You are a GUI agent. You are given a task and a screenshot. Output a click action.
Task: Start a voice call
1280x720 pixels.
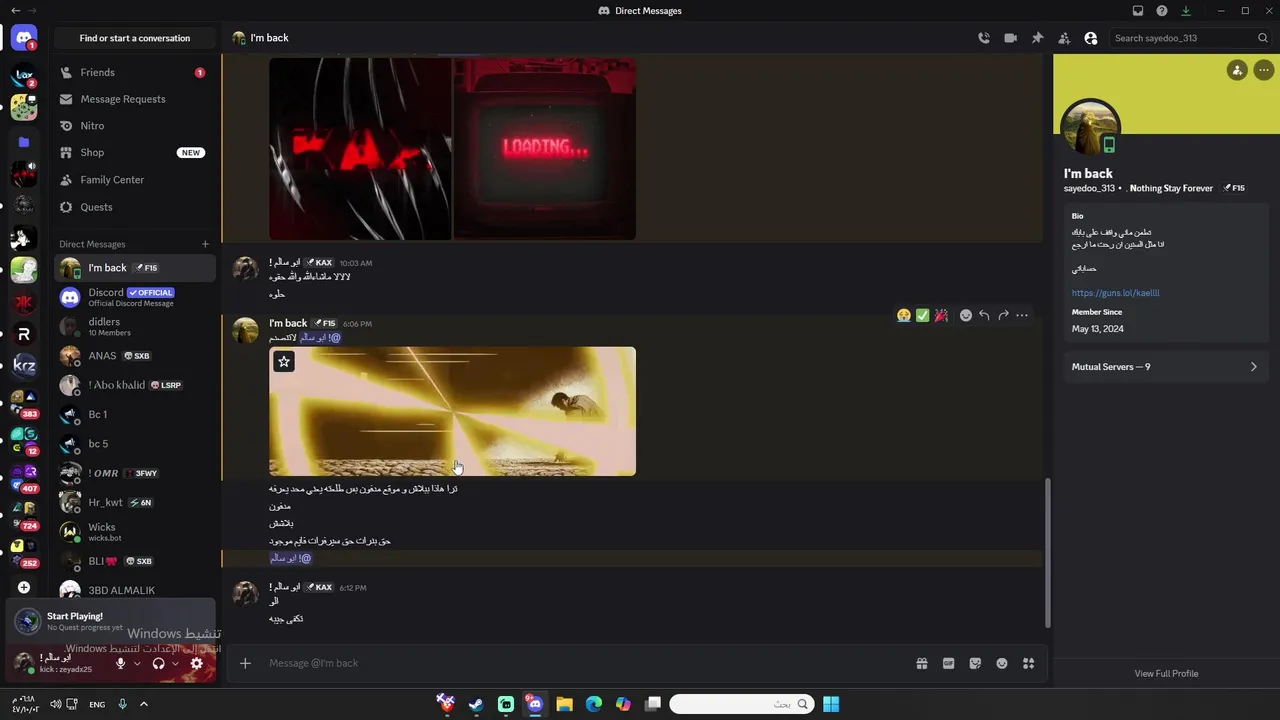tap(984, 38)
